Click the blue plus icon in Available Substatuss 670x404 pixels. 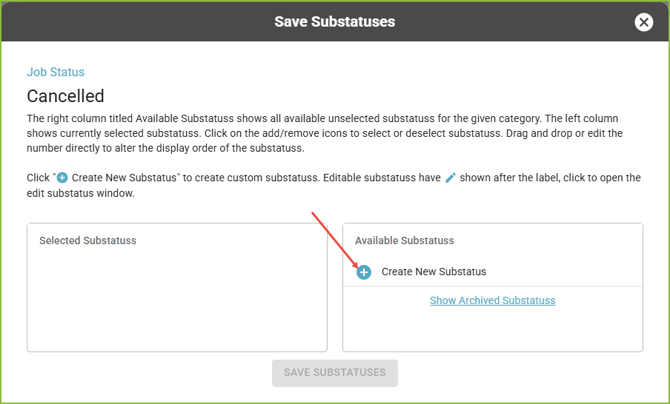tap(364, 272)
